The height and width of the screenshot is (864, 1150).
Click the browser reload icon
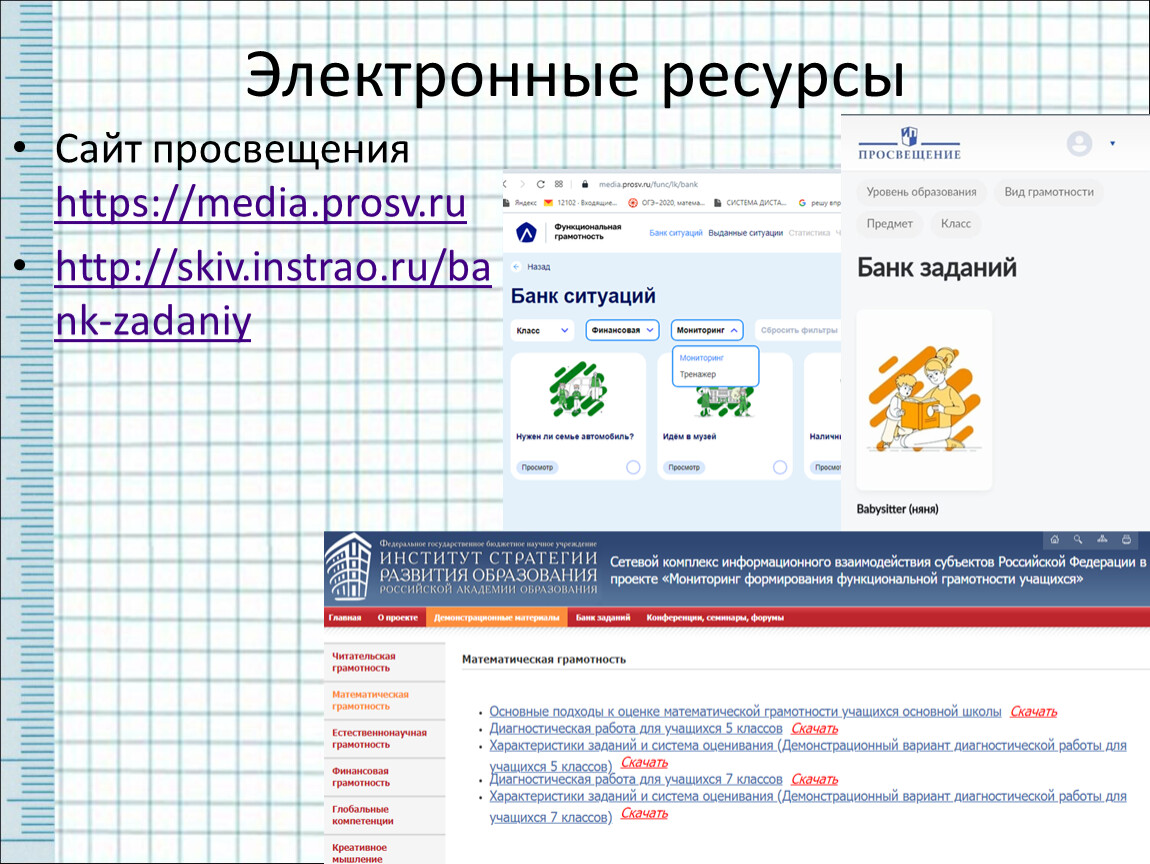click(541, 184)
